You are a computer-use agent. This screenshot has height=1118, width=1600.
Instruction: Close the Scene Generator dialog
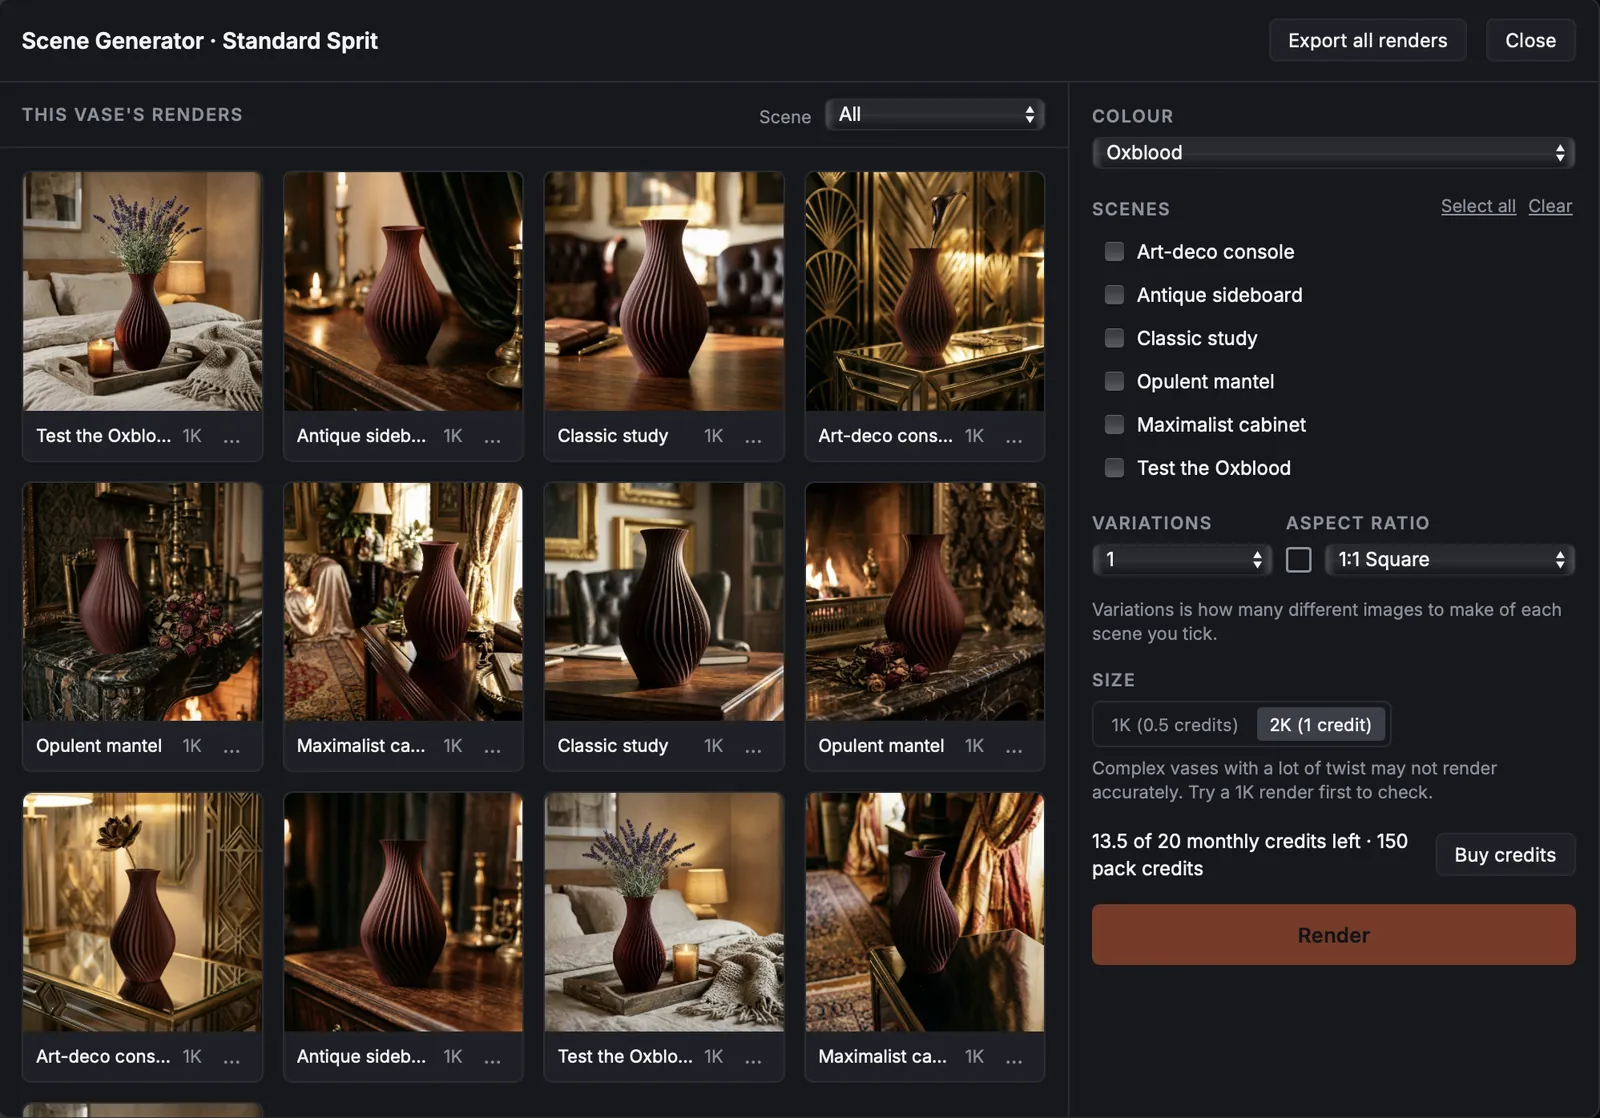pos(1530,40)
